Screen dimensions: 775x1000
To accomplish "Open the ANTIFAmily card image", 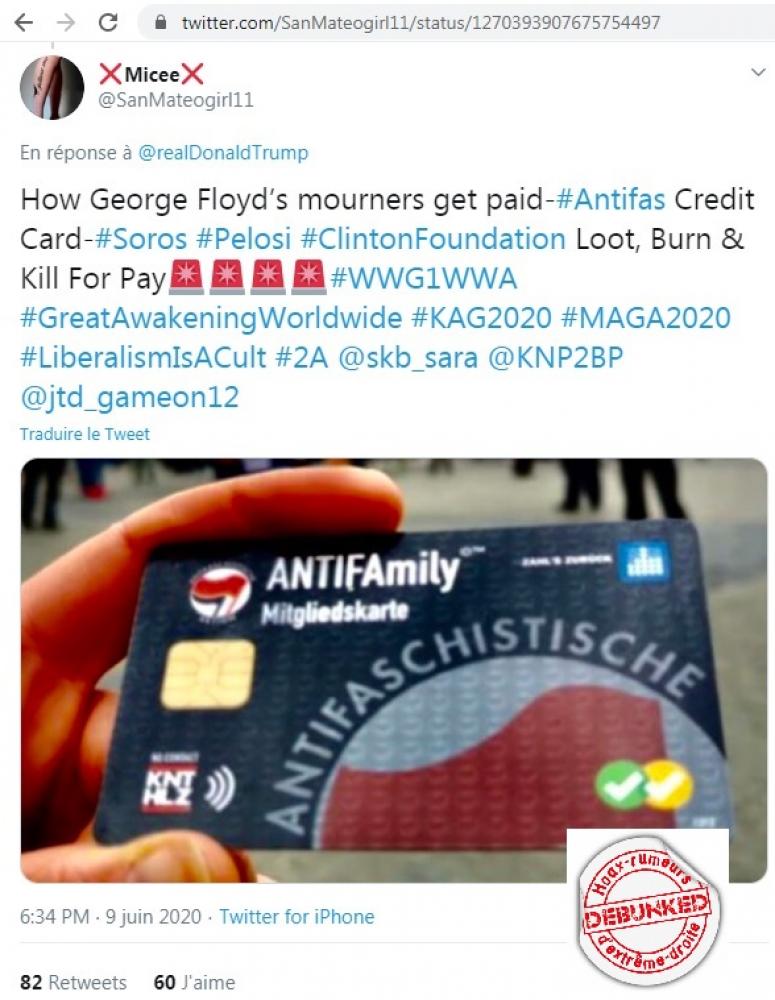I will 394,670.
